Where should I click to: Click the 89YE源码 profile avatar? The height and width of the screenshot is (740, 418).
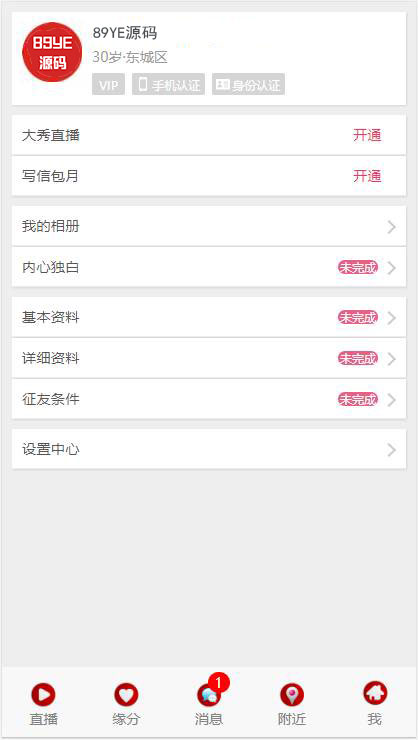click(x=52, y=52)
